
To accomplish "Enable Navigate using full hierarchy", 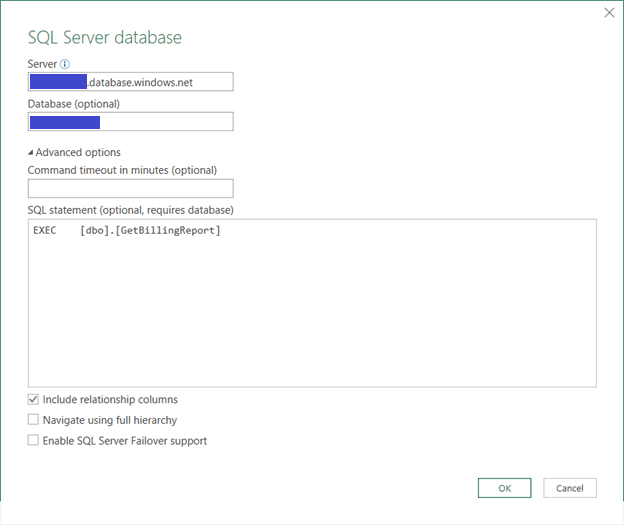I will pos(33,420).
